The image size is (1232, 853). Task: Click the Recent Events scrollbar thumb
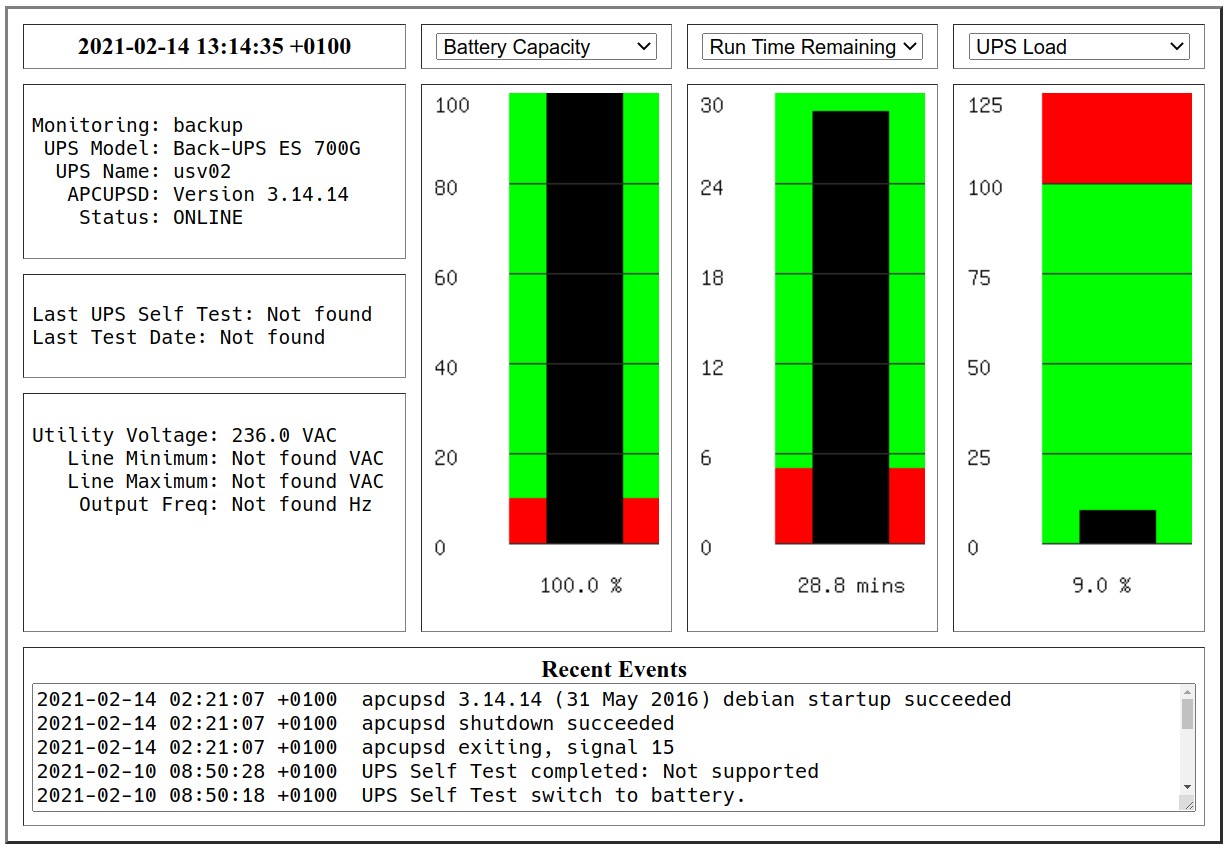(1187, 714)
